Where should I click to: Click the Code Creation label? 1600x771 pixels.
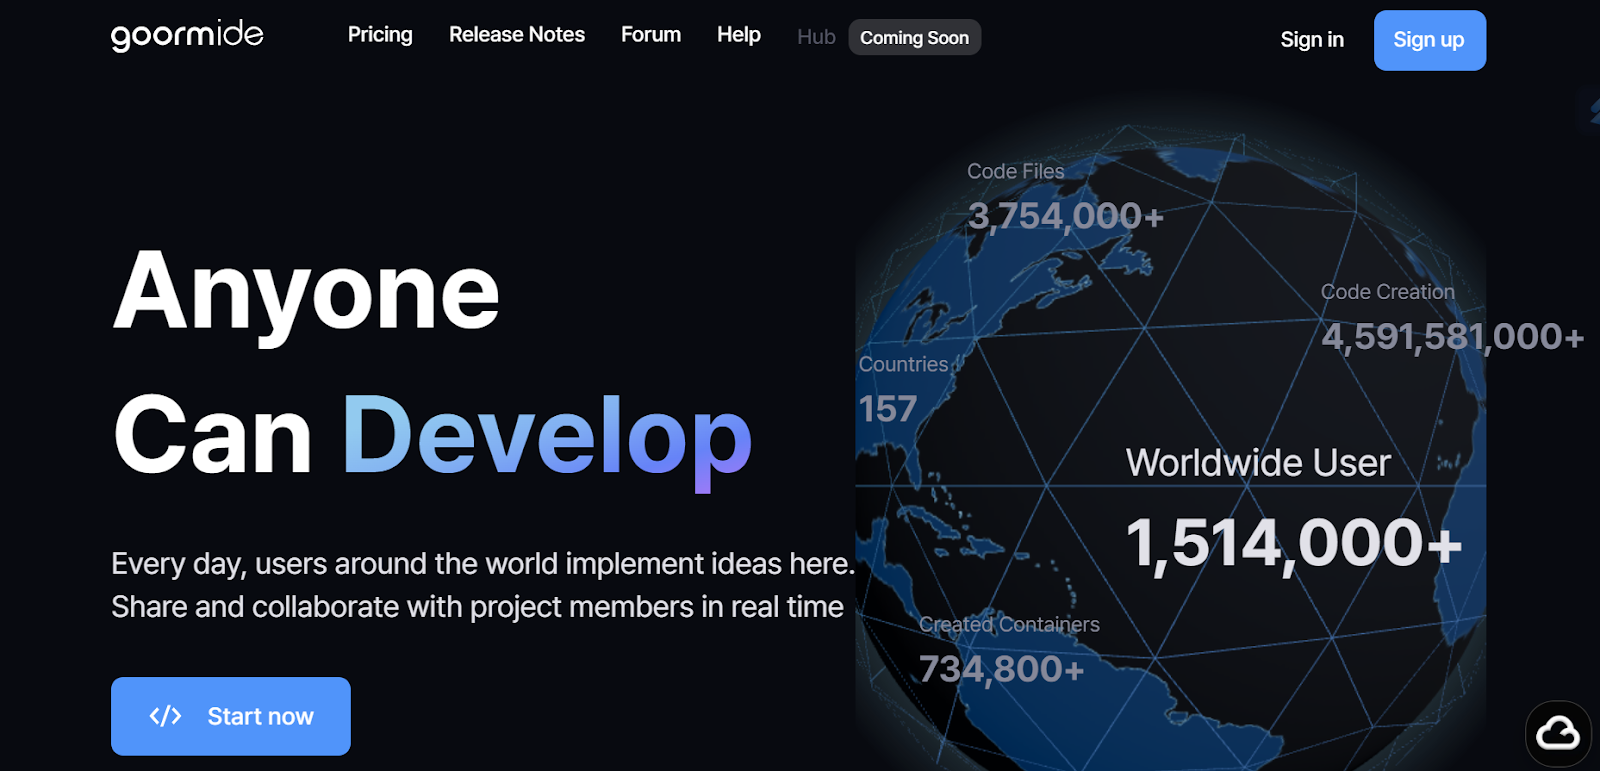point(1388,292)
